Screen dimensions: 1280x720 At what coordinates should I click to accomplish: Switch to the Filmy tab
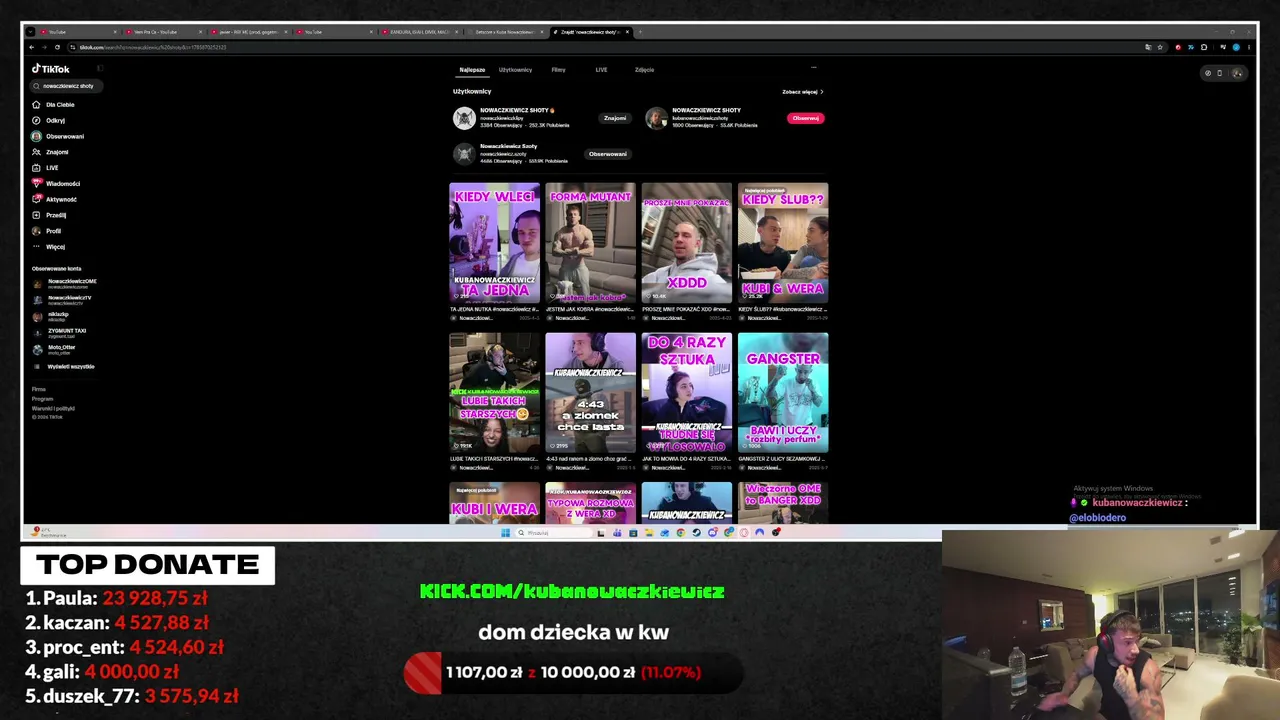point(558,70)
